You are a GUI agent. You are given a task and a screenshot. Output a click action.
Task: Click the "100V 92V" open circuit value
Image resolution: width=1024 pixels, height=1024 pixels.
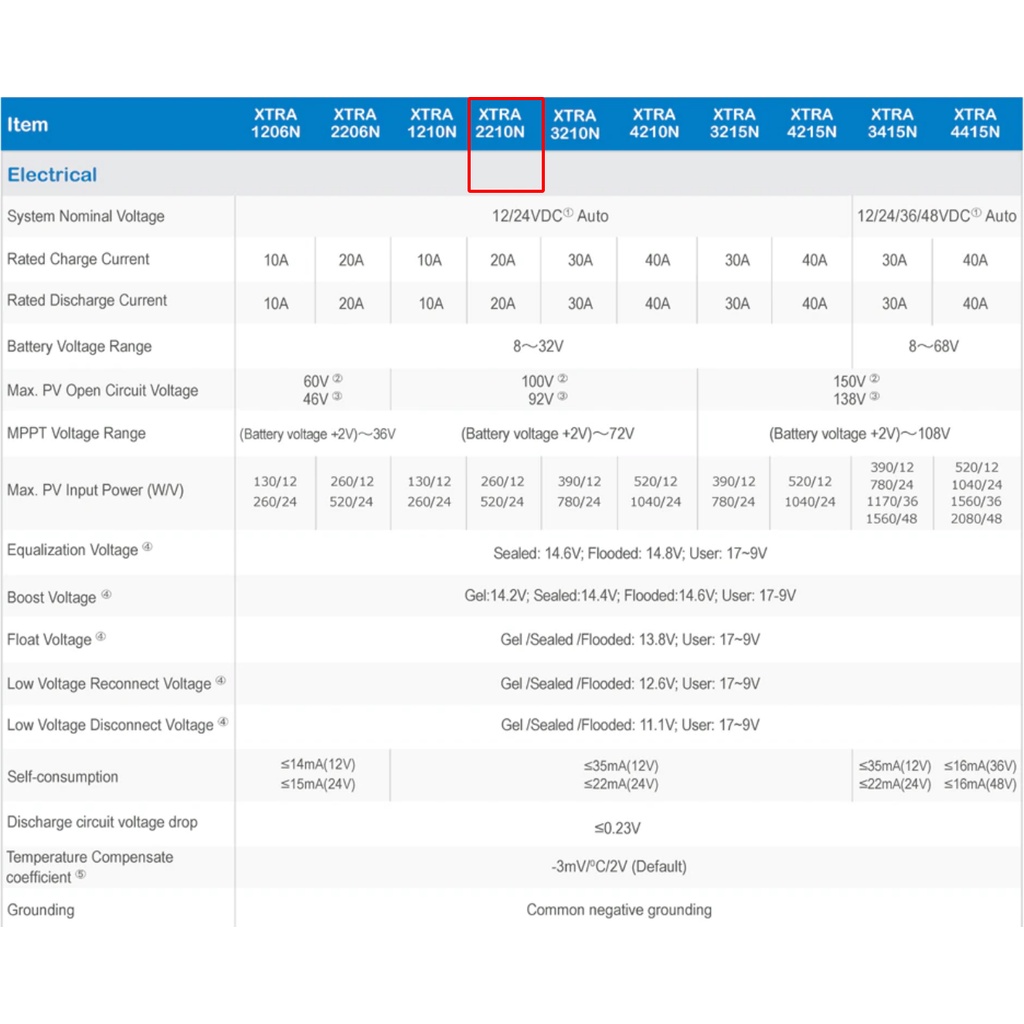coord(545,390)
